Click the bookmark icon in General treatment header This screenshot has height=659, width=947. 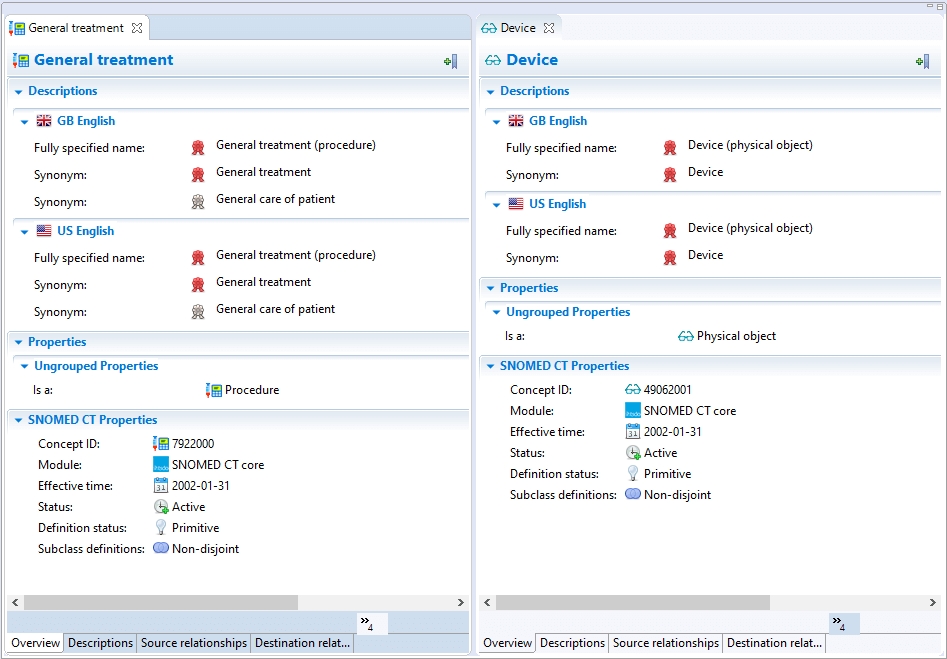tap(451, 61)
